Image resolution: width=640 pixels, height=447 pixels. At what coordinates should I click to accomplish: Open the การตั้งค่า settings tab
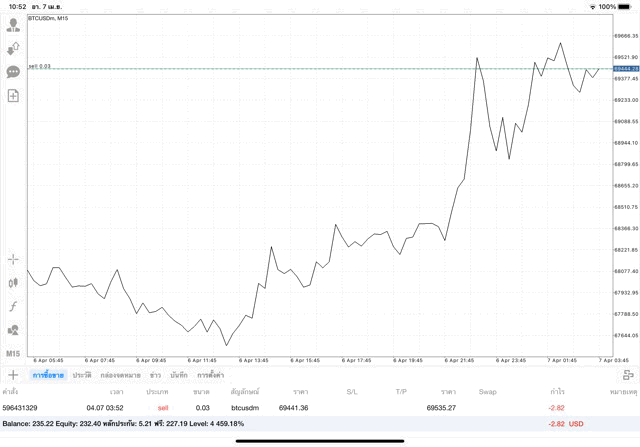[210, 375]
